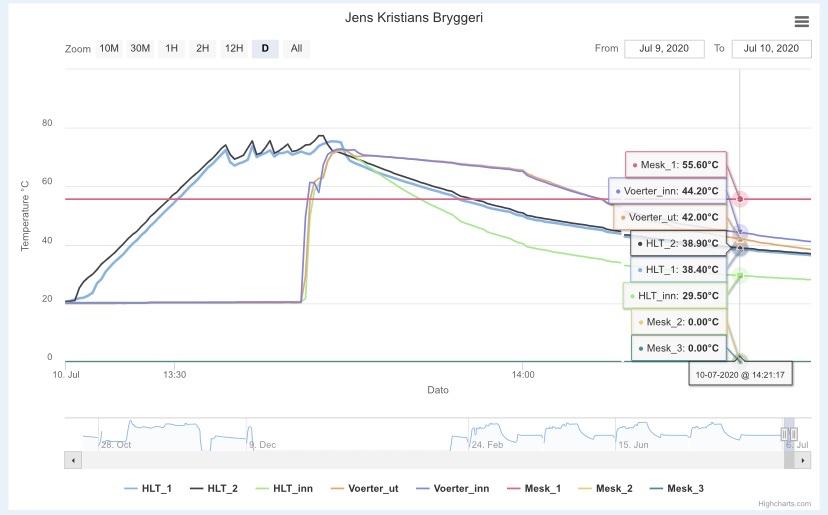Select the D zoom range button
The width and height of the screenshot is (828, 515).
tap(265, 49)
